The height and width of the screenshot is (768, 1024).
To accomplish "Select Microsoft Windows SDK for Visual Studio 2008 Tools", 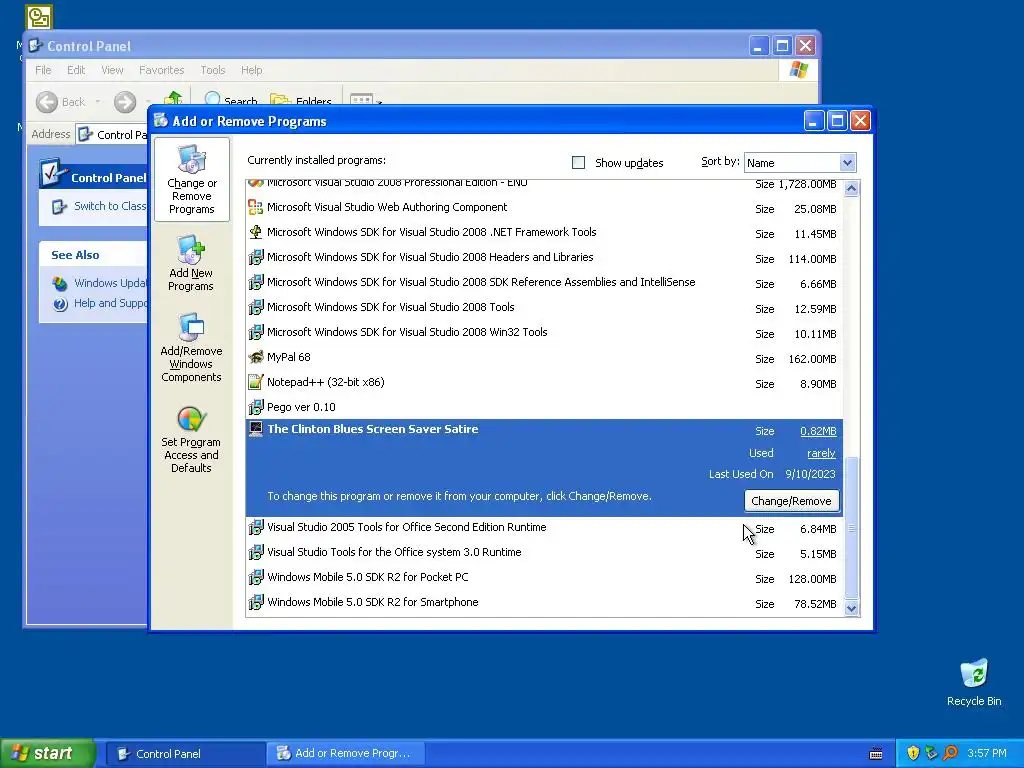I will [544, 308].
